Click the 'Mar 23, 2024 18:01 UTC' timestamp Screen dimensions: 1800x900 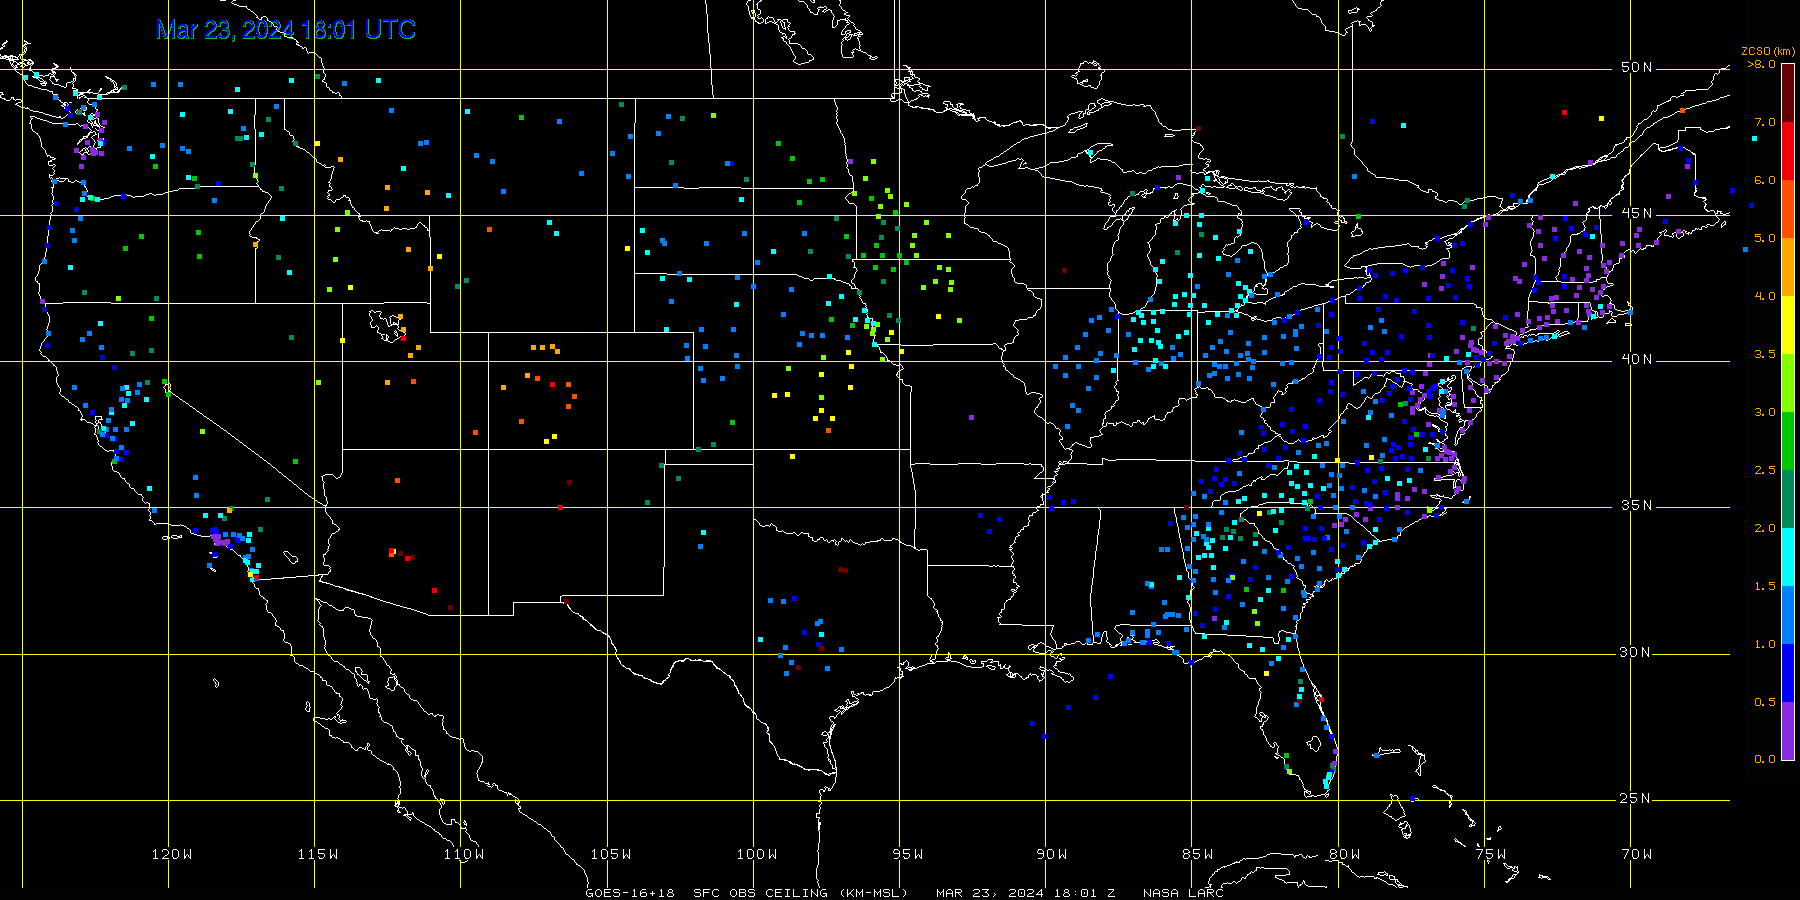(286, 30)
